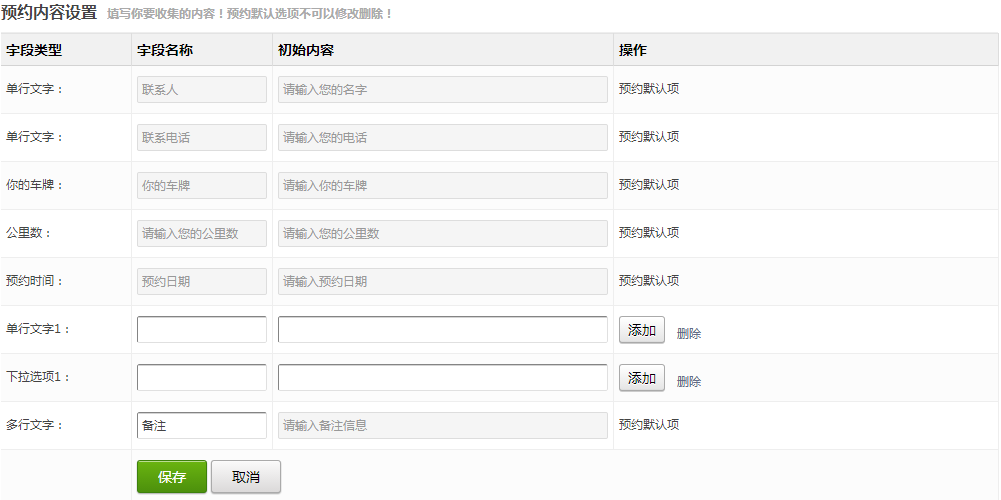Click the 你的车牌 field name box
This screenshot has height=500, width=1001.
[202, 186]
